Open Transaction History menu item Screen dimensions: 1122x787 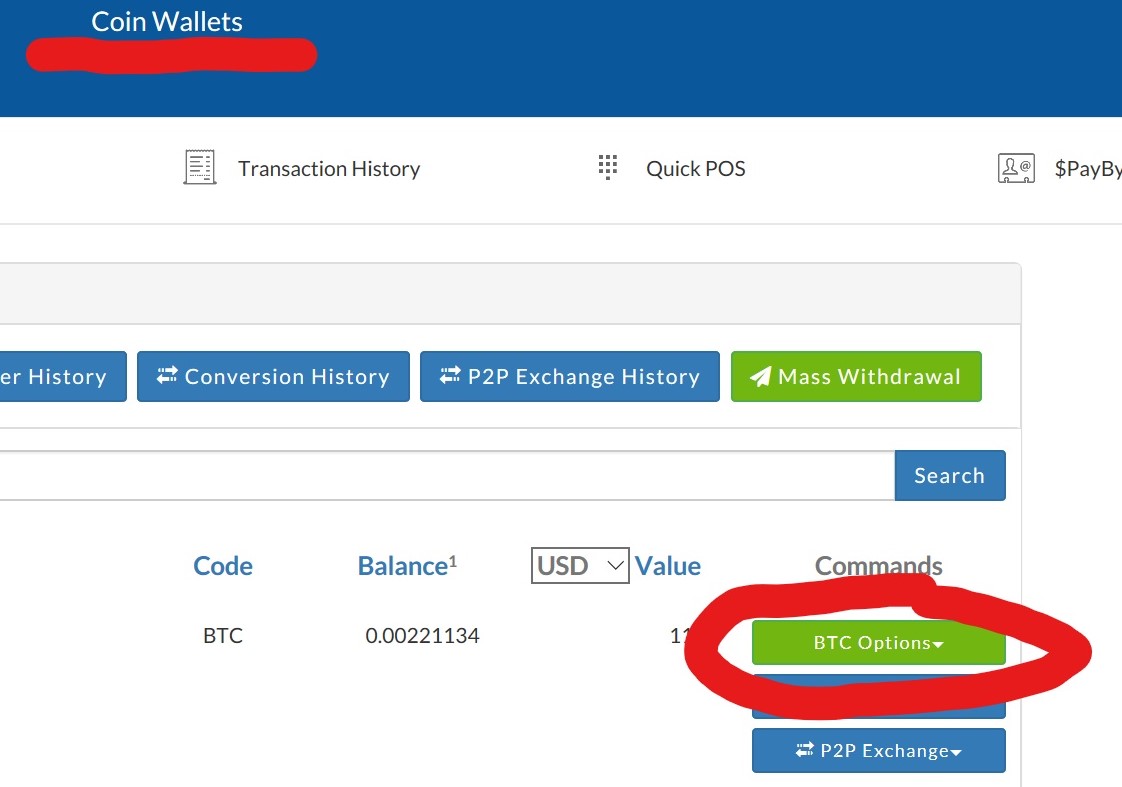click(x=328, y=168)
